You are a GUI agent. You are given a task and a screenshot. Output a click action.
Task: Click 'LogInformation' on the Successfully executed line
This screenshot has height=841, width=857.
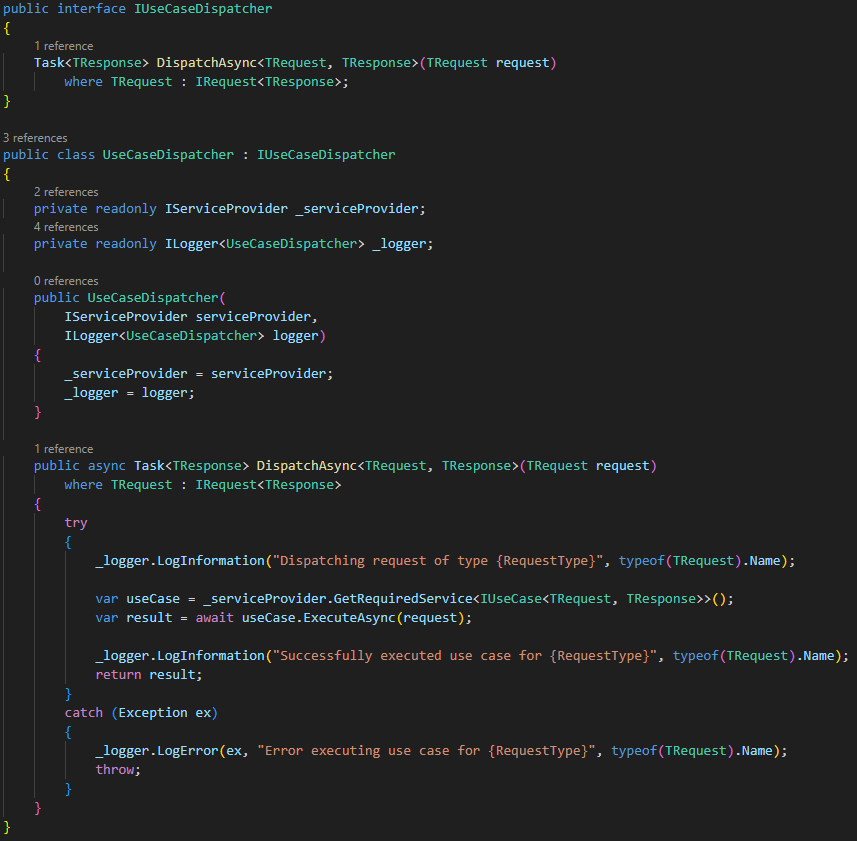[210, 656]
